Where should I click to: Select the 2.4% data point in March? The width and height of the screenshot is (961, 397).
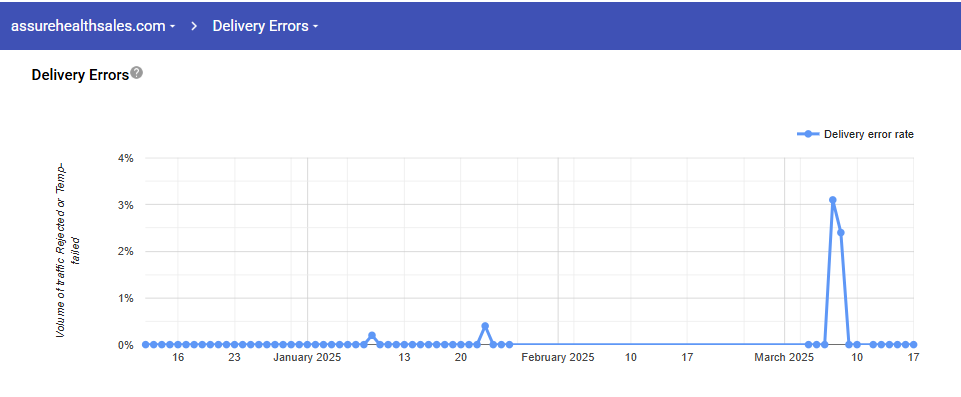[x=841, y=233]
